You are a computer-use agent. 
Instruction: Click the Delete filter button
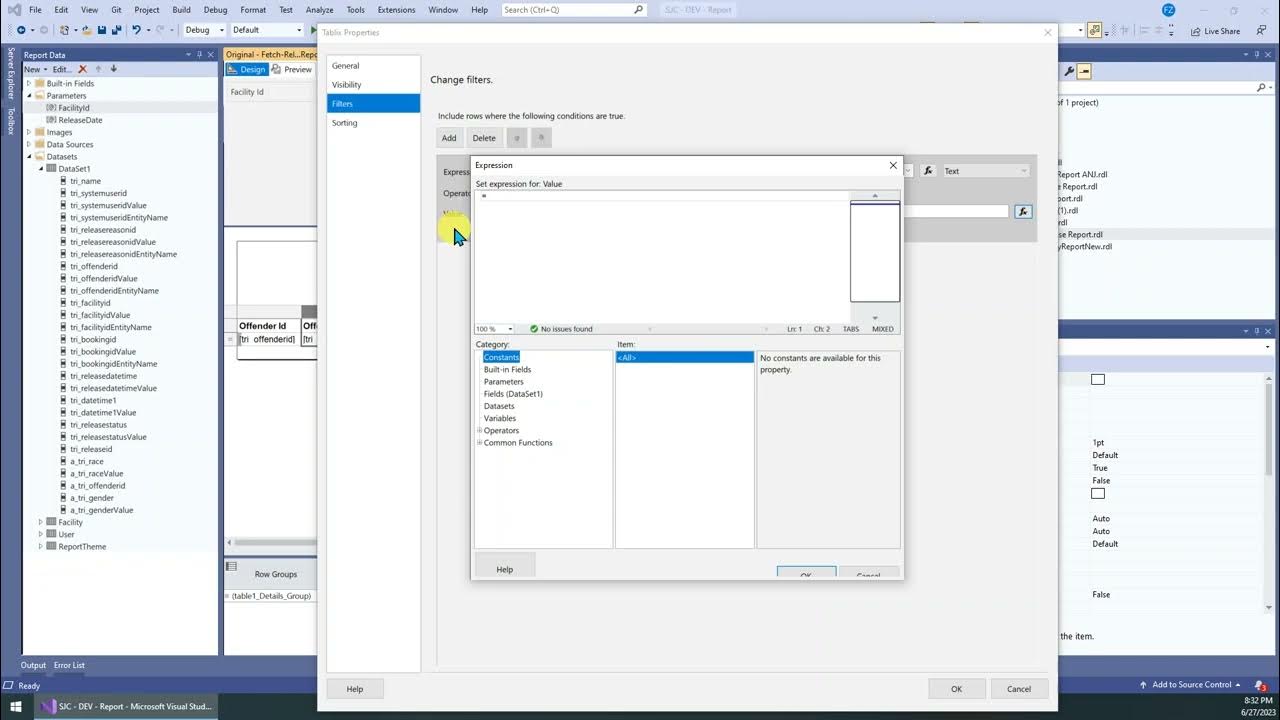pyautogui.click(x=484, y=138)
